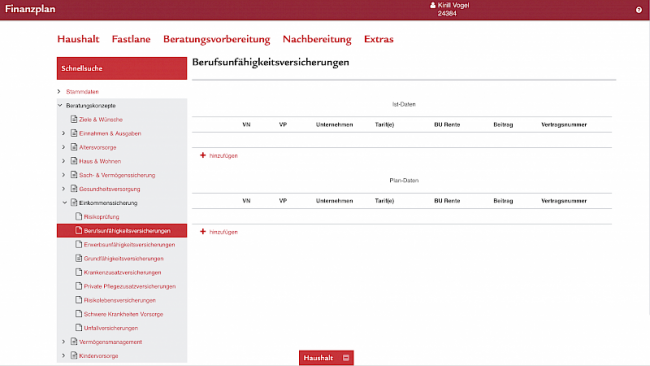Open the Beratungsvorbereitung menu
The image size is (650, 366).
tap(216, 39)
